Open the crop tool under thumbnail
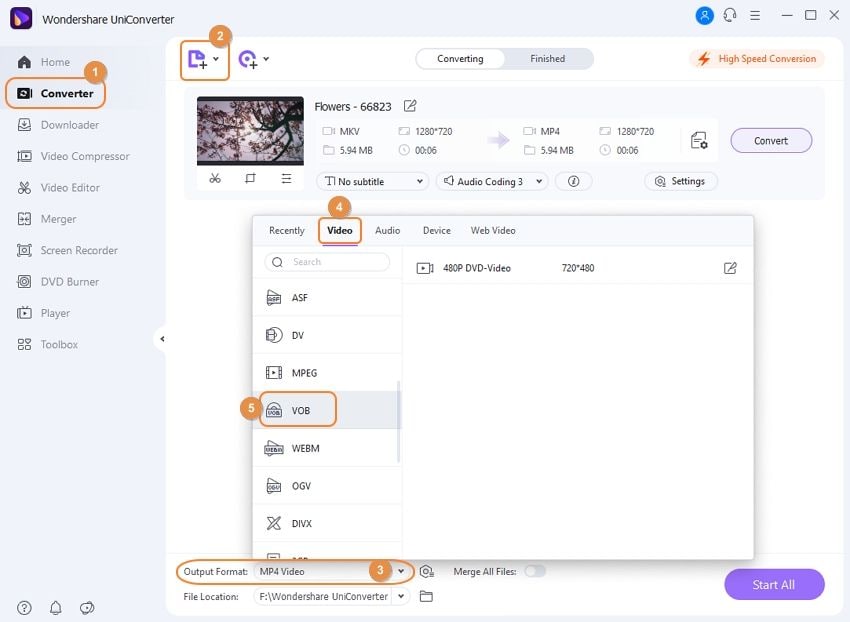This screenshot has width=850, height=622. coord(250,178)
